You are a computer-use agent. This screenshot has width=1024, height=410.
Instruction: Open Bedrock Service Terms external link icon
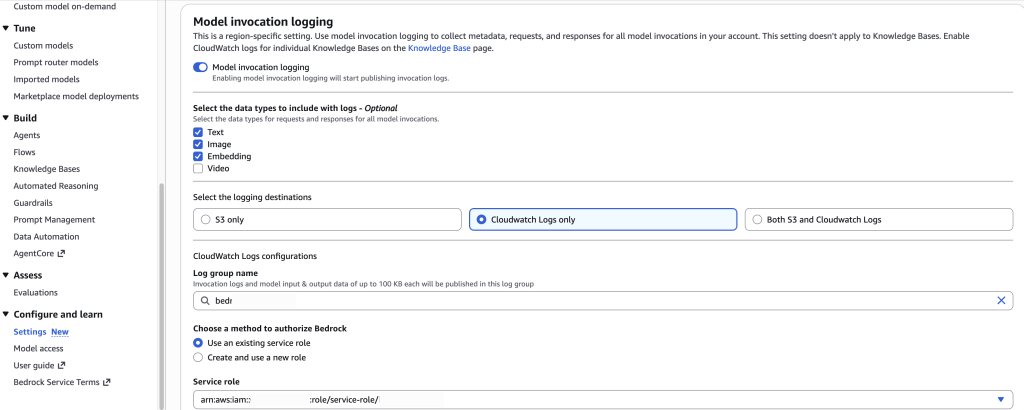pos(106,382)
